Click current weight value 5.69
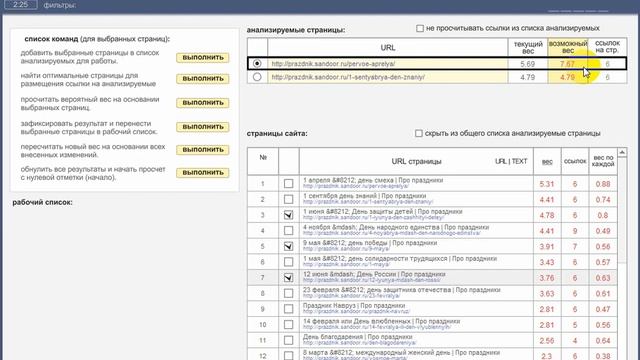The height and width of the screenshot is (360, 640). click(x=527, y=64)
